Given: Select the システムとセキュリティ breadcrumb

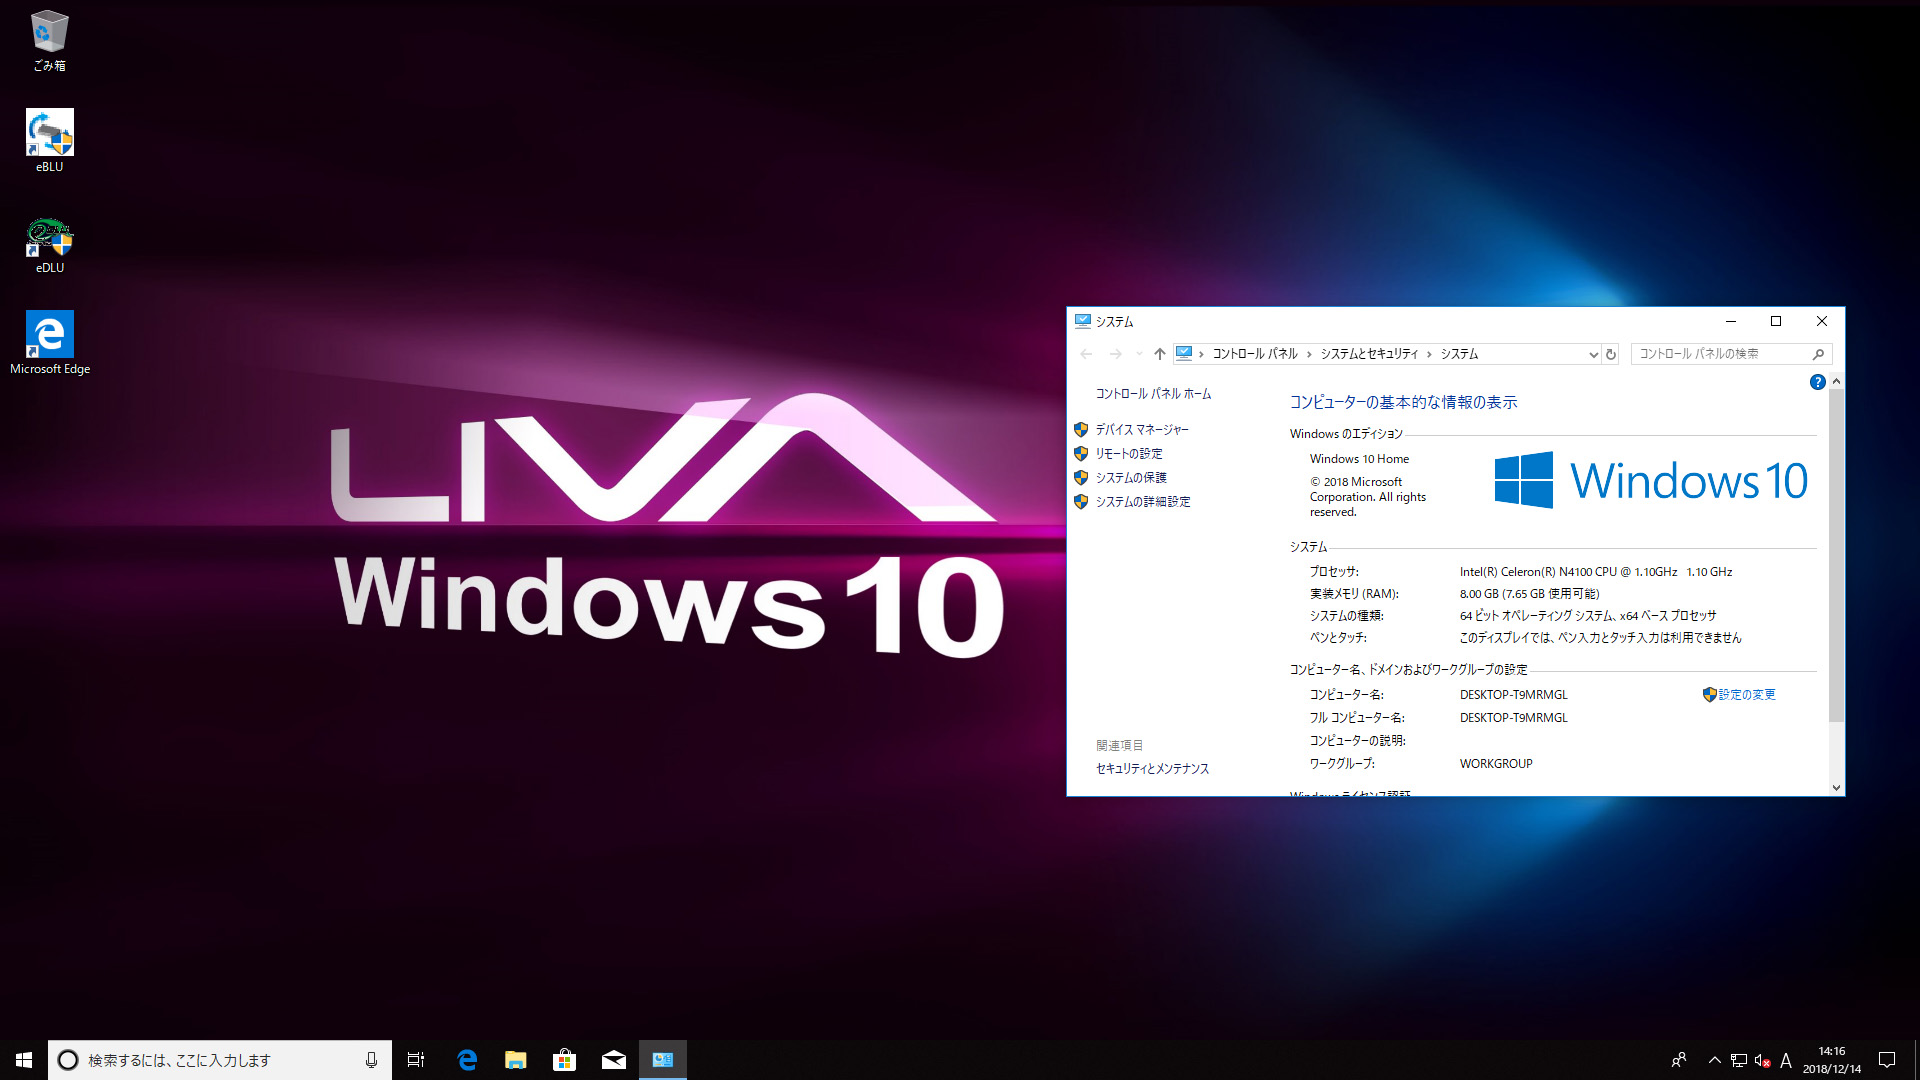Looking at the screenshot, I should (x=1368, y=354).
